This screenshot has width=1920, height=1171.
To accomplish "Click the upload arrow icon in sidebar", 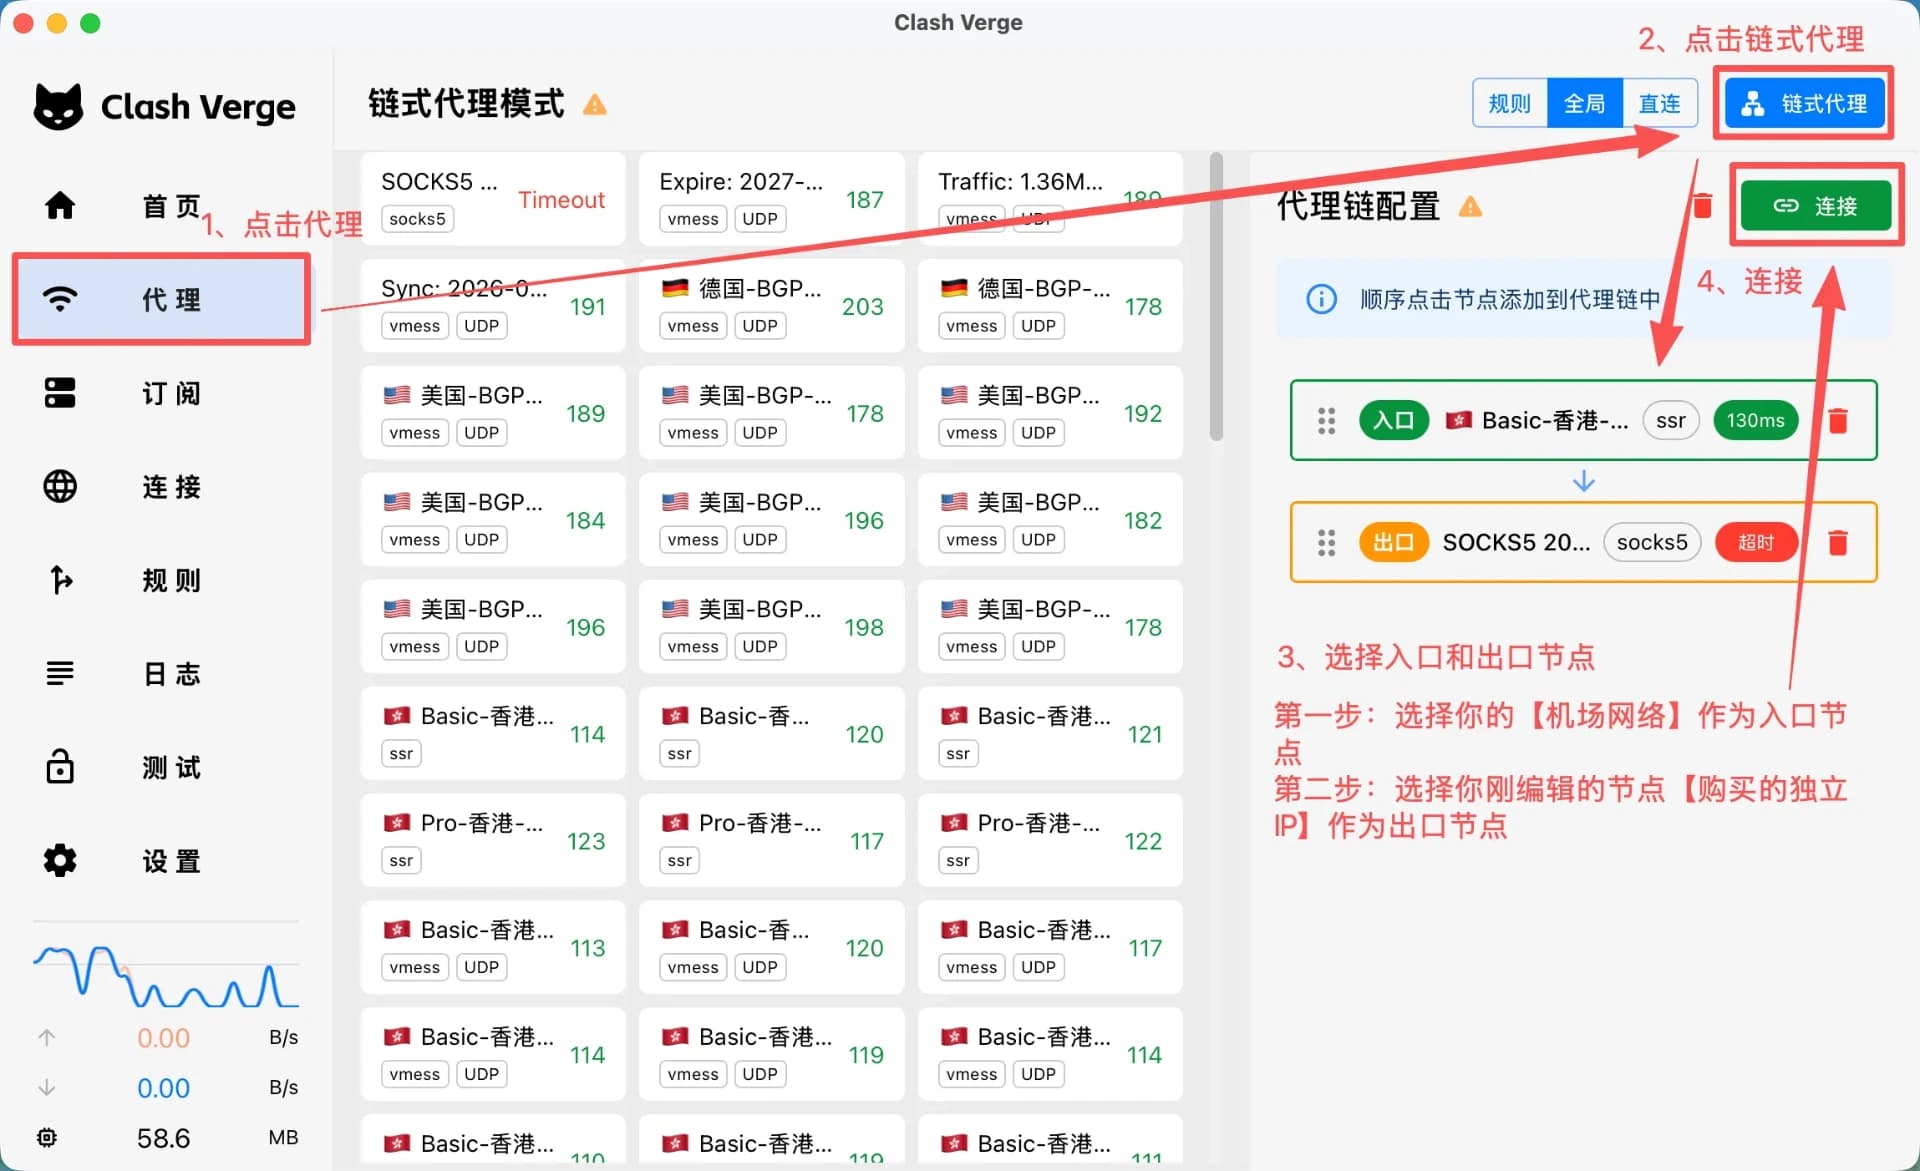I will pos(46,1037).
